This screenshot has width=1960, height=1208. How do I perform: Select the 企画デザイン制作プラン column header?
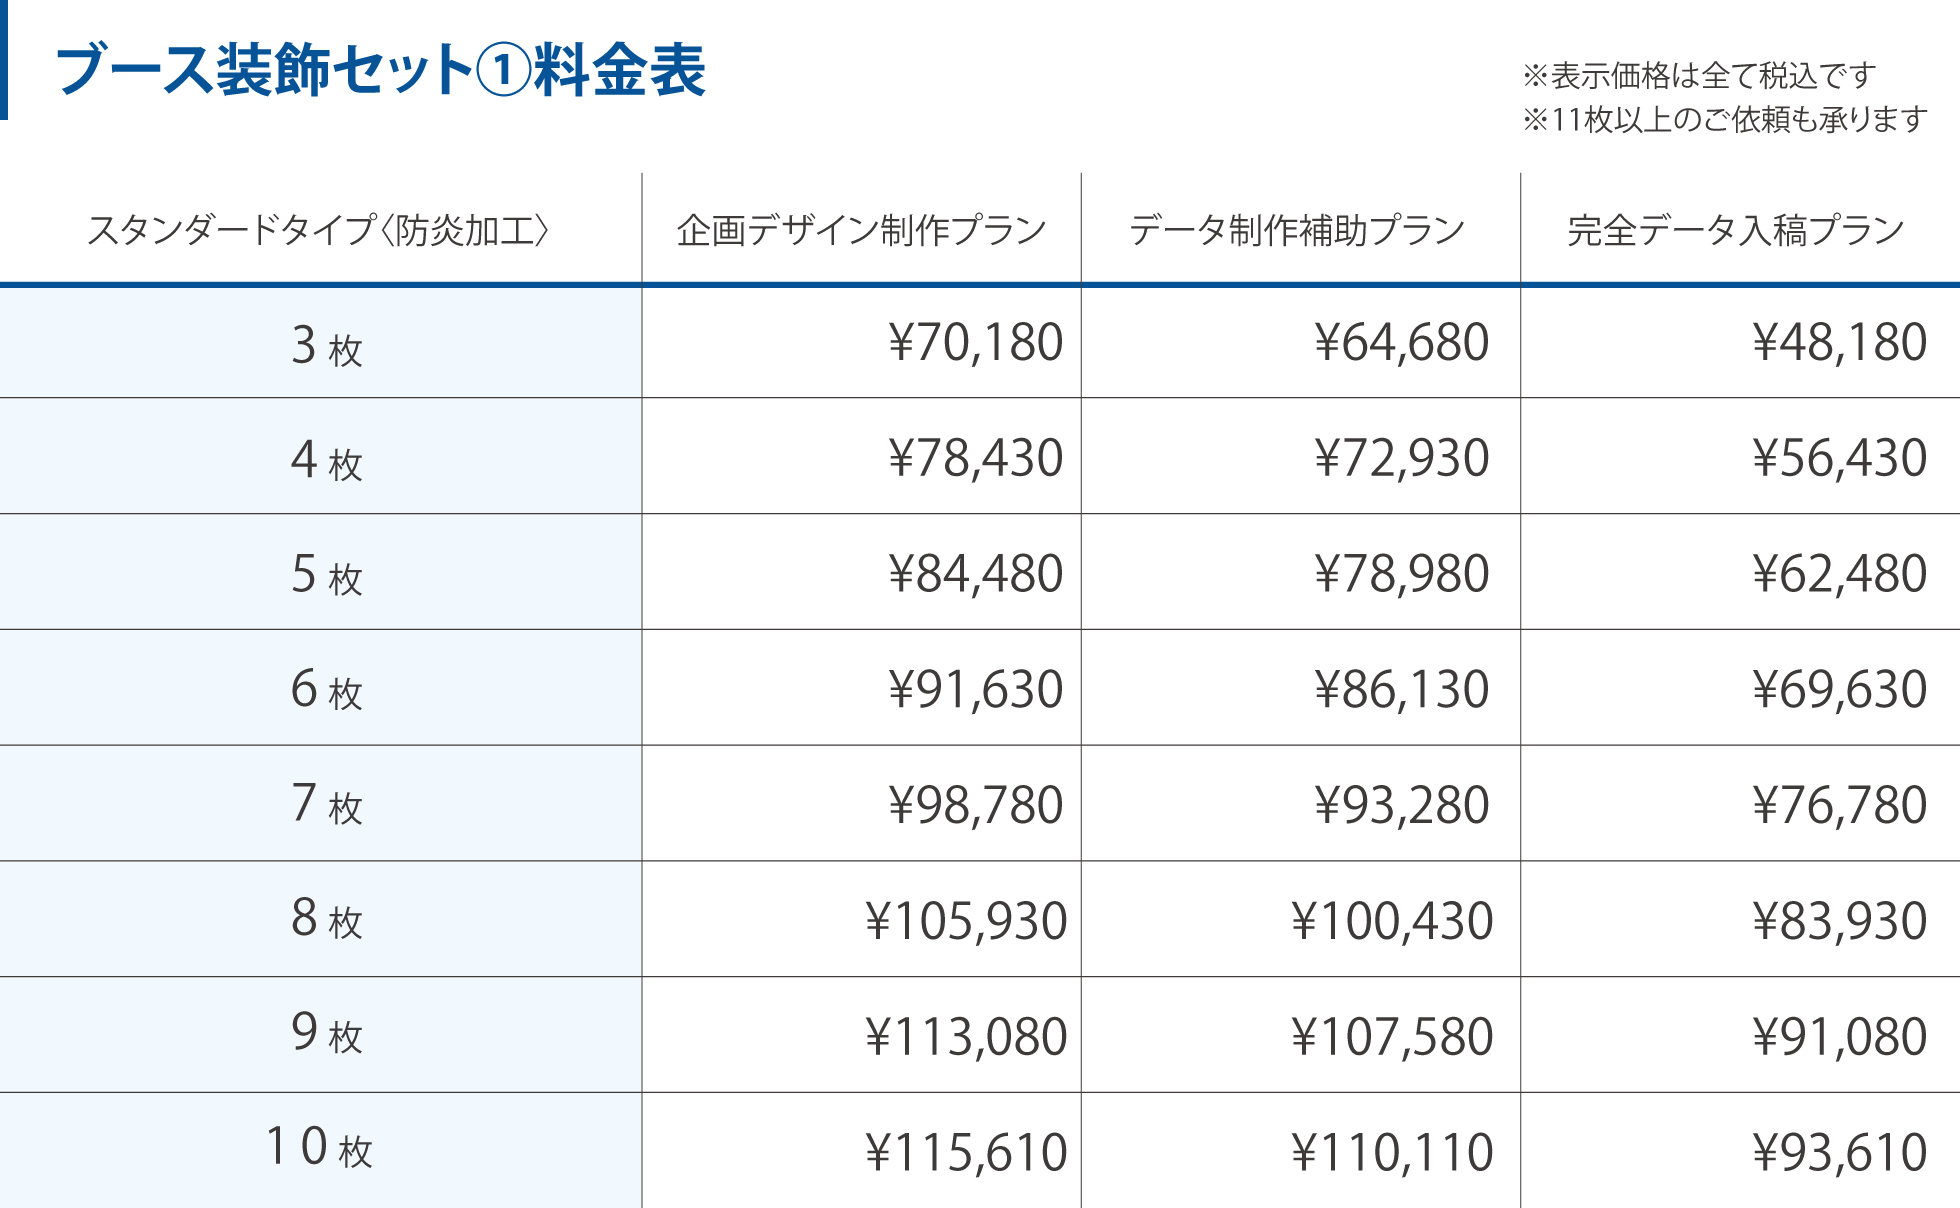[x=861, y=230]
